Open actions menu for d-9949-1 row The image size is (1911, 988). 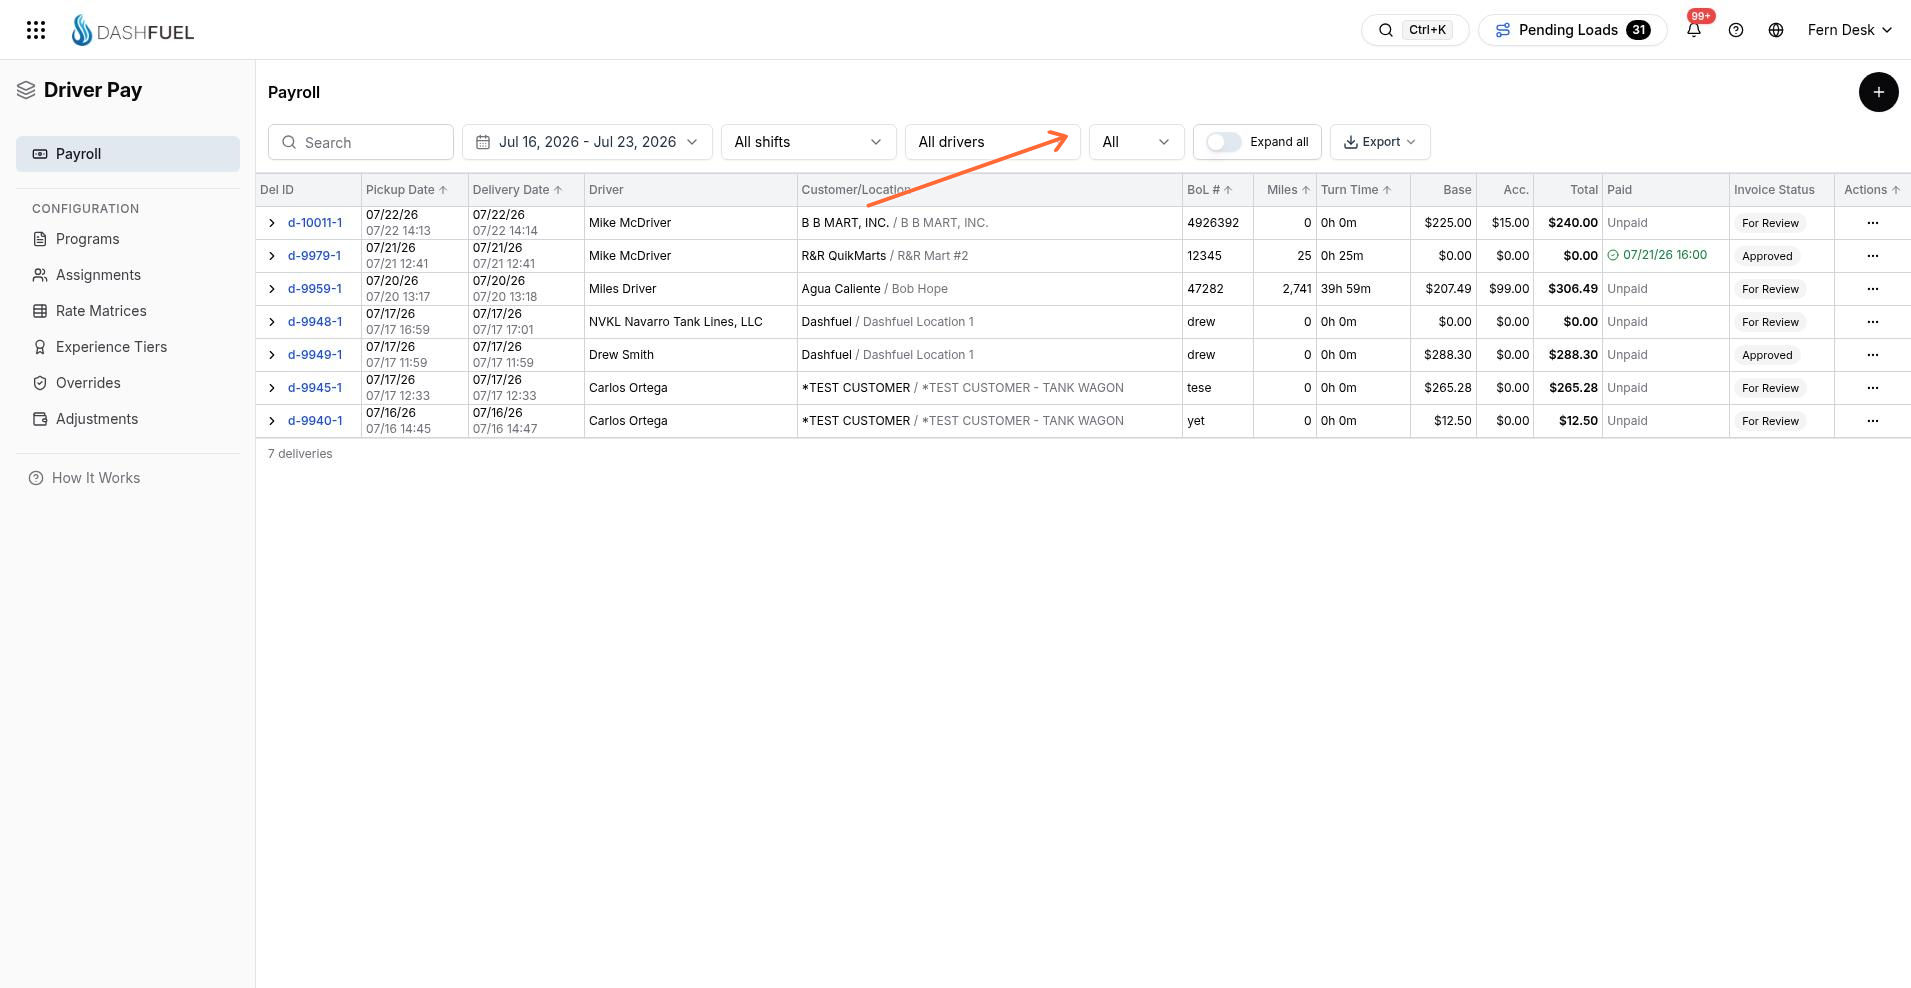tap(1872, 355)
